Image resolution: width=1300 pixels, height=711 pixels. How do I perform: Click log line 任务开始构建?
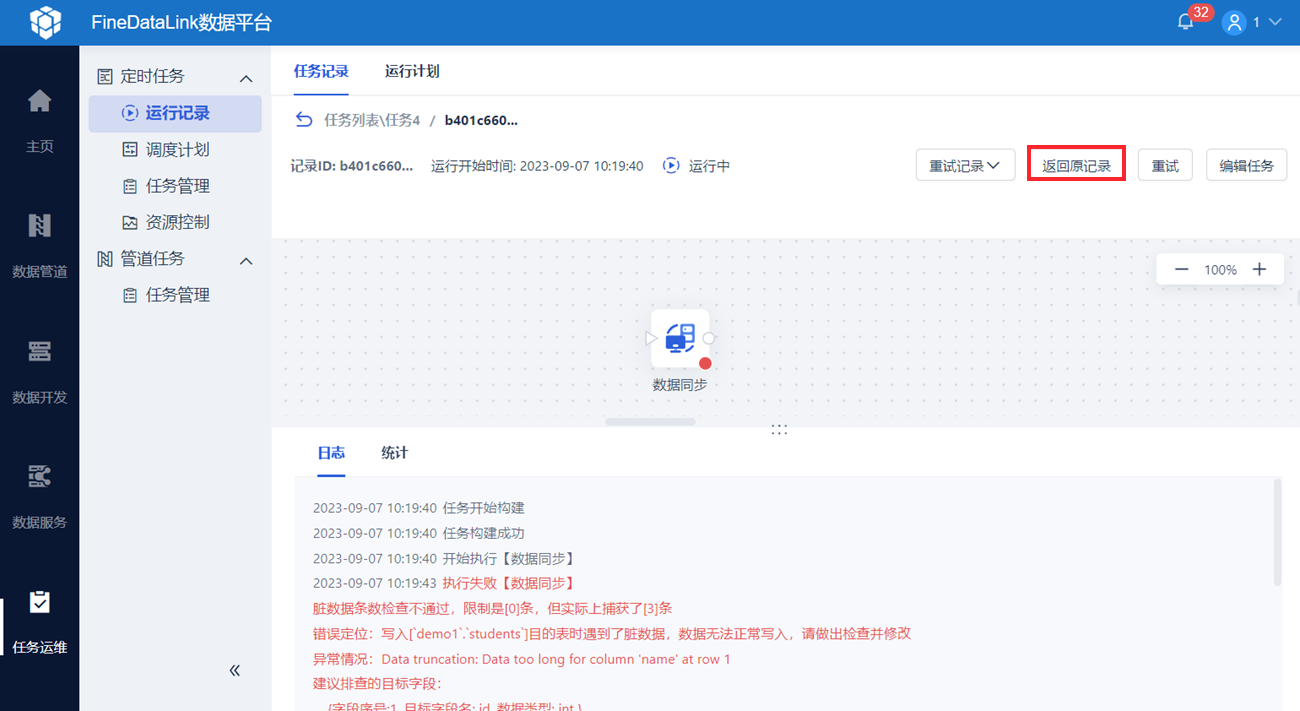click(418, 508)
